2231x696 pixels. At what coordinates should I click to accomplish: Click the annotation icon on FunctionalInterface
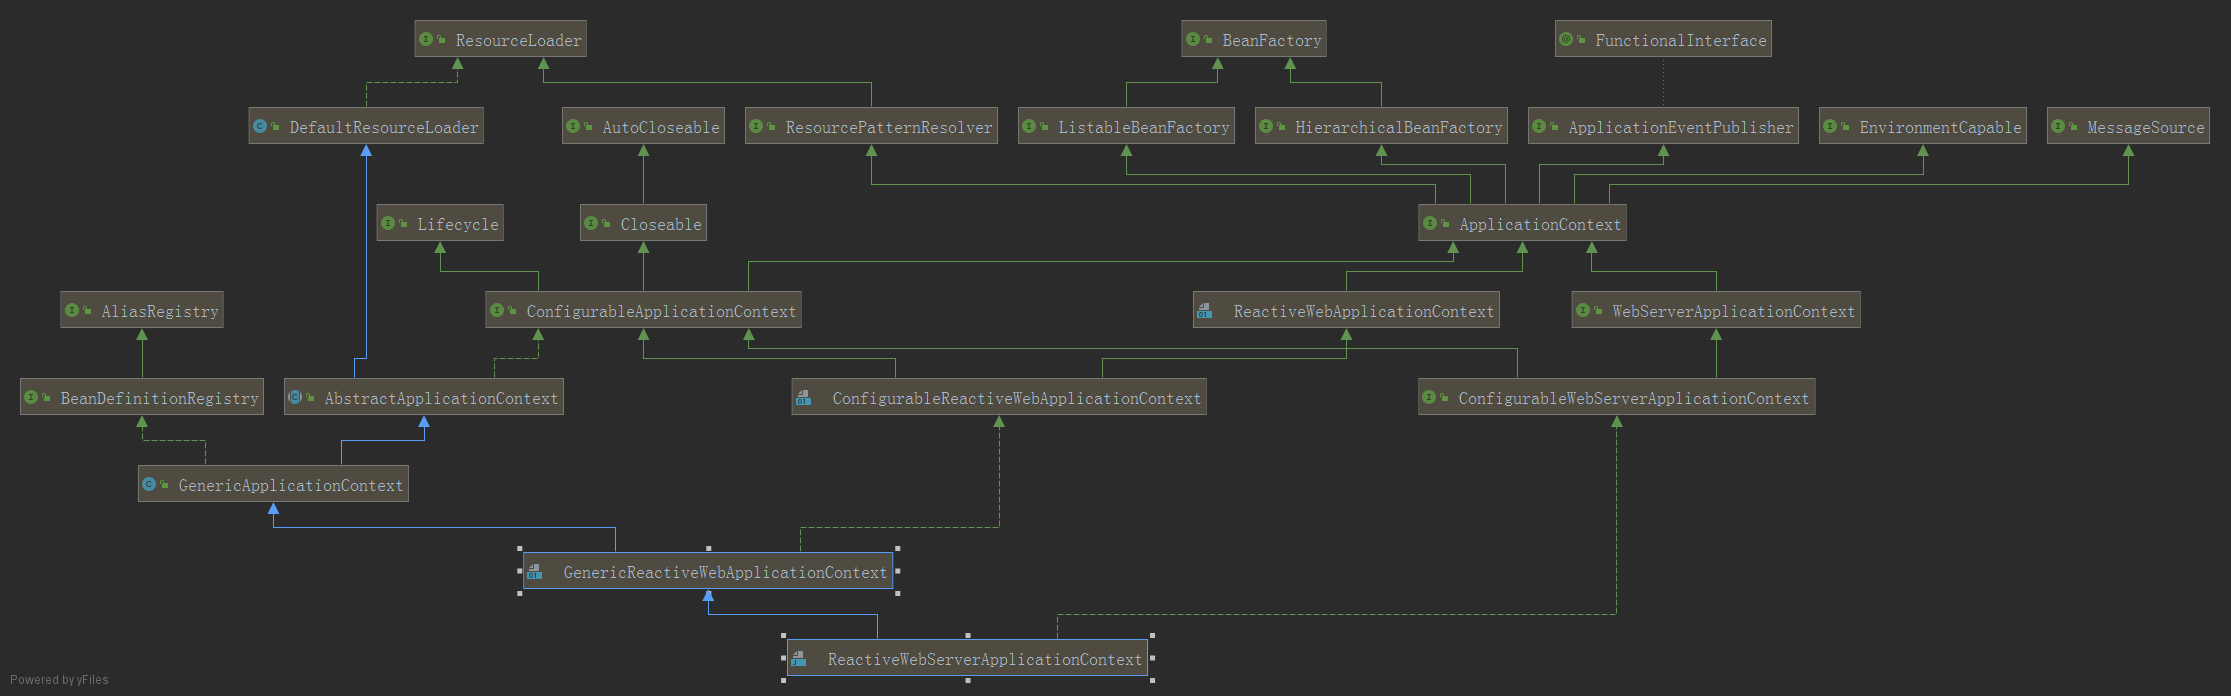(1566, 39)
